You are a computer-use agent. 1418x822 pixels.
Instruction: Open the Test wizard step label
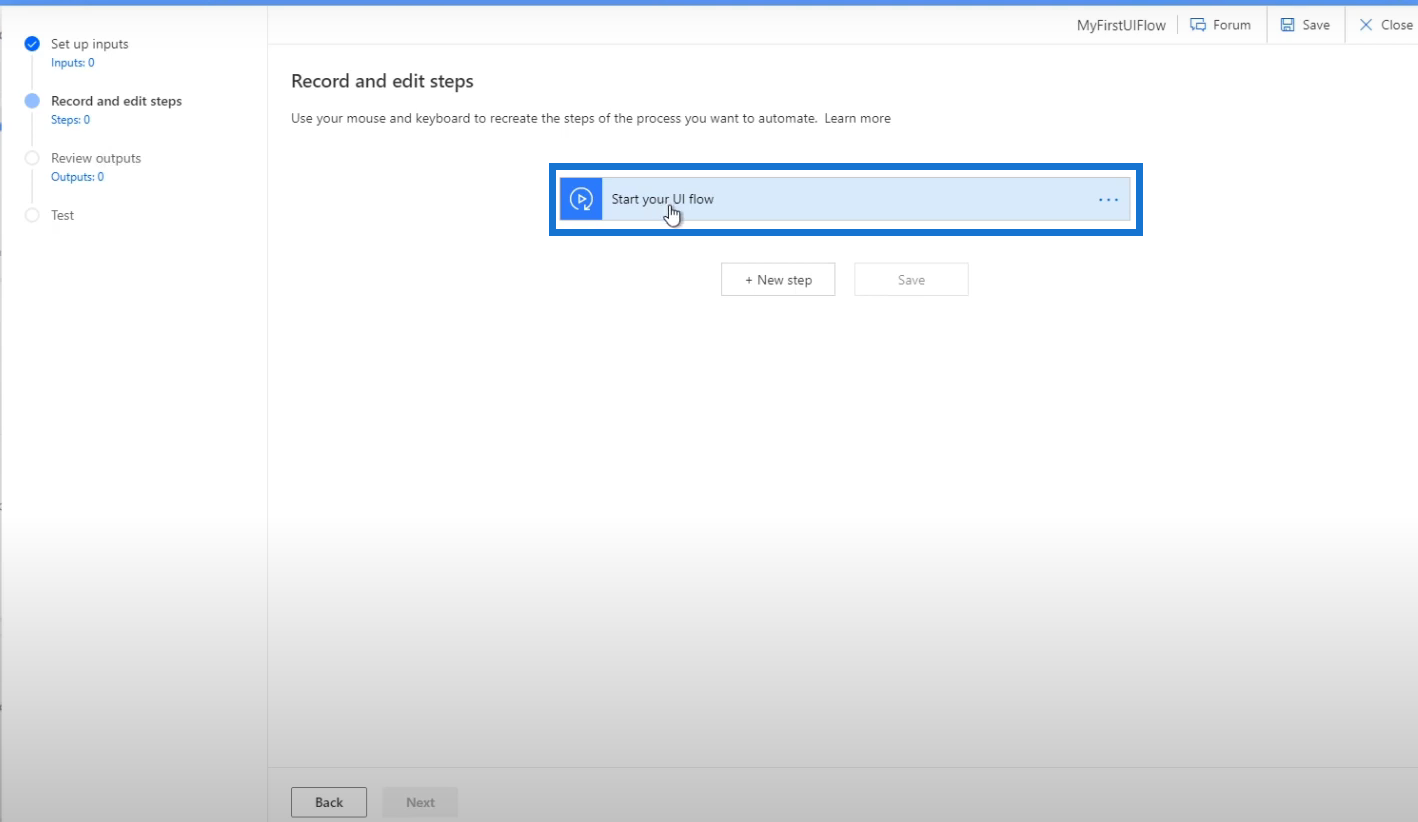pyautogui.click(x=63, y=215)
